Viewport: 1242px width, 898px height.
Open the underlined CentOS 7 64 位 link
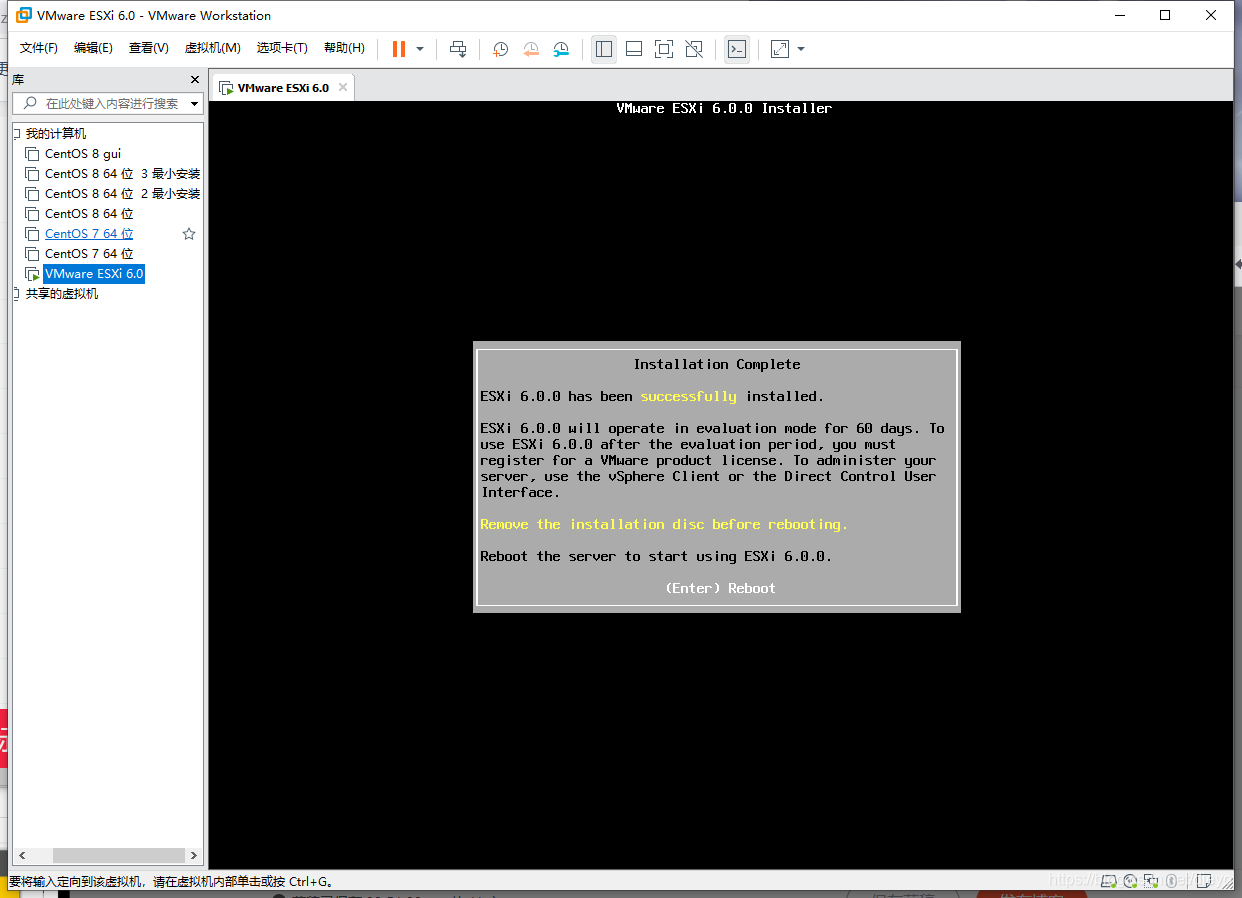(x=89, y=234)
